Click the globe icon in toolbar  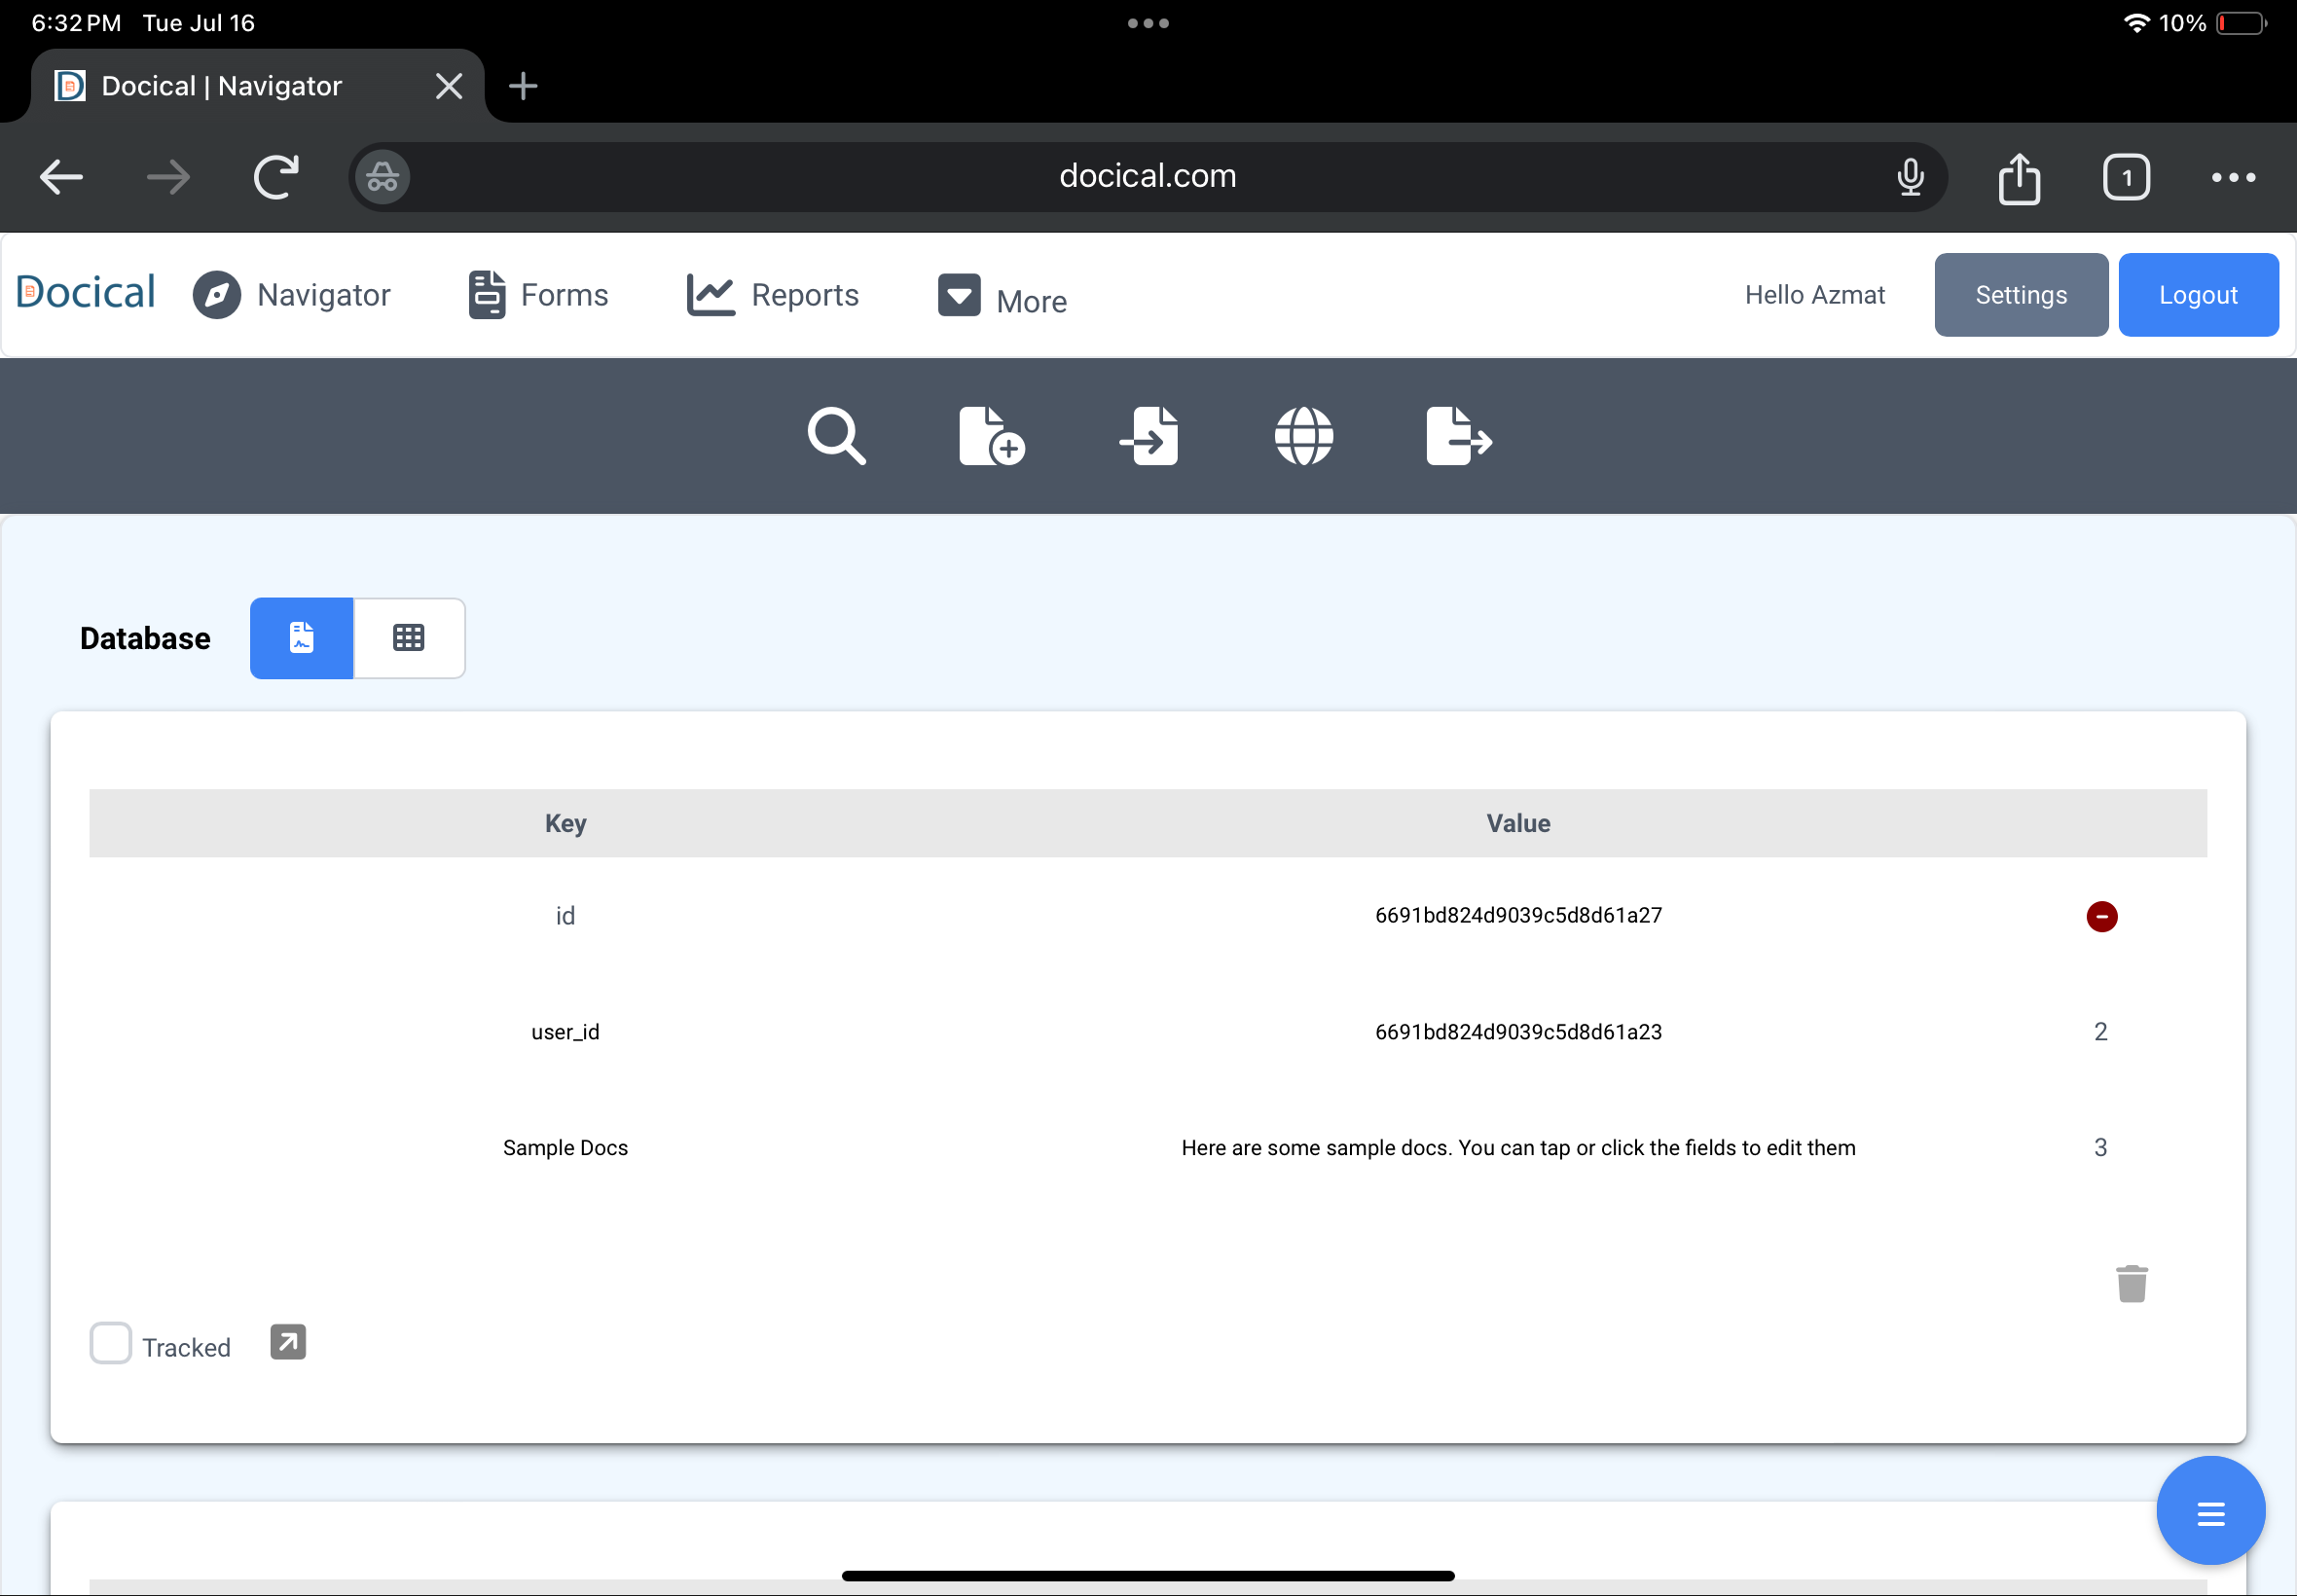click(1303, 436)
